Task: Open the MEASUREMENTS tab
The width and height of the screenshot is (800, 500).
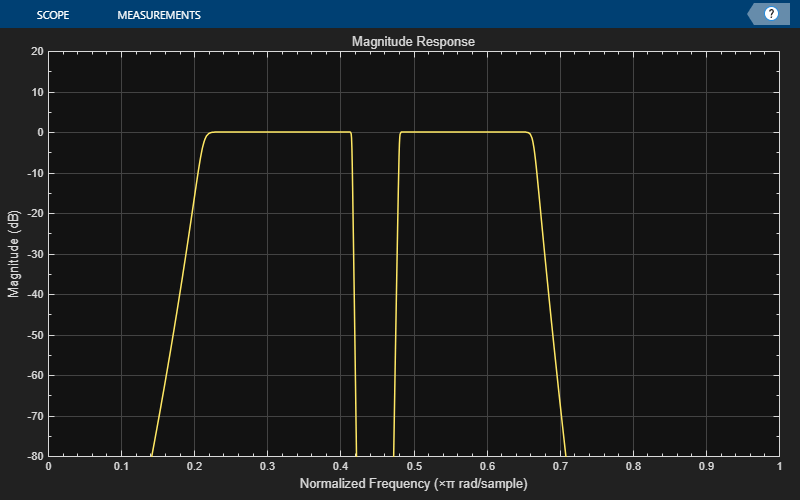Action: (158, 16)
